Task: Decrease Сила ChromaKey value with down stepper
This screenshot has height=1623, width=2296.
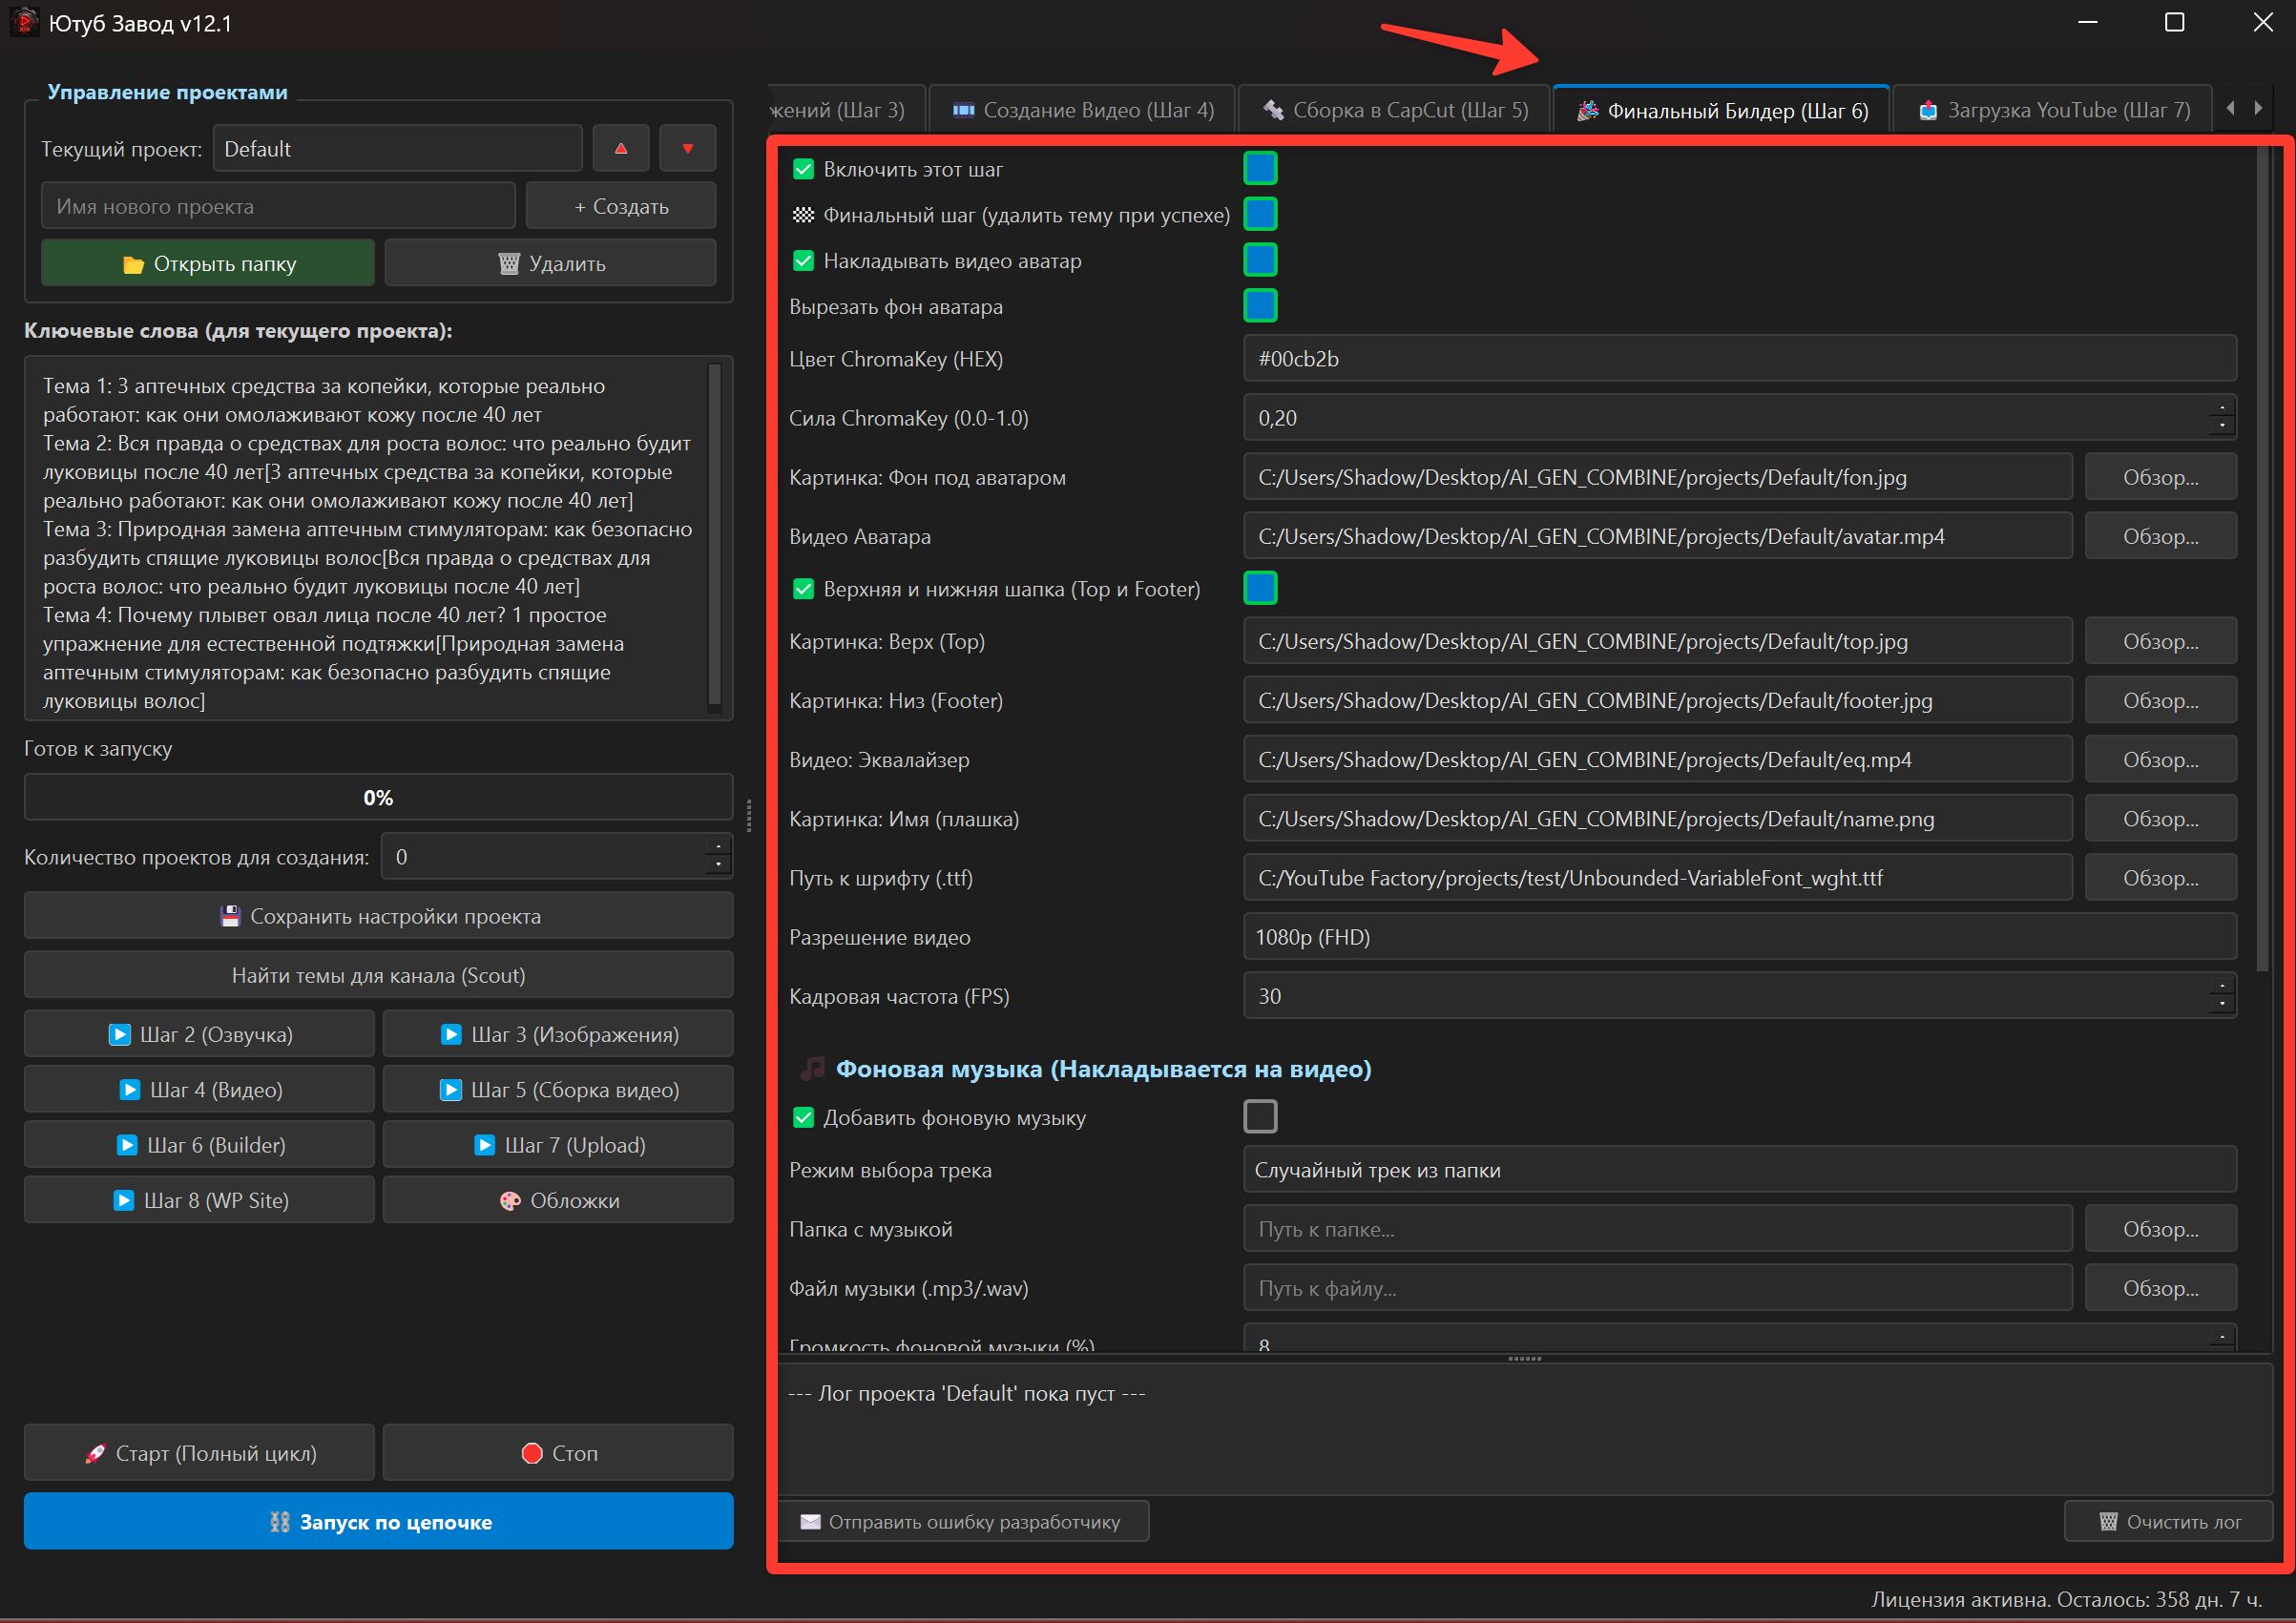Action: point(2221,427)
